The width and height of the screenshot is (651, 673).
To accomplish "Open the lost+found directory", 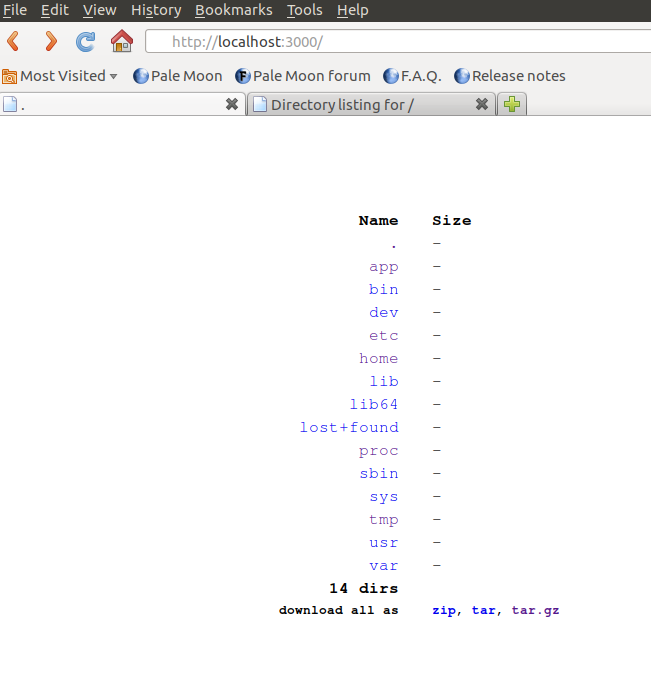I will pos(349,427).
